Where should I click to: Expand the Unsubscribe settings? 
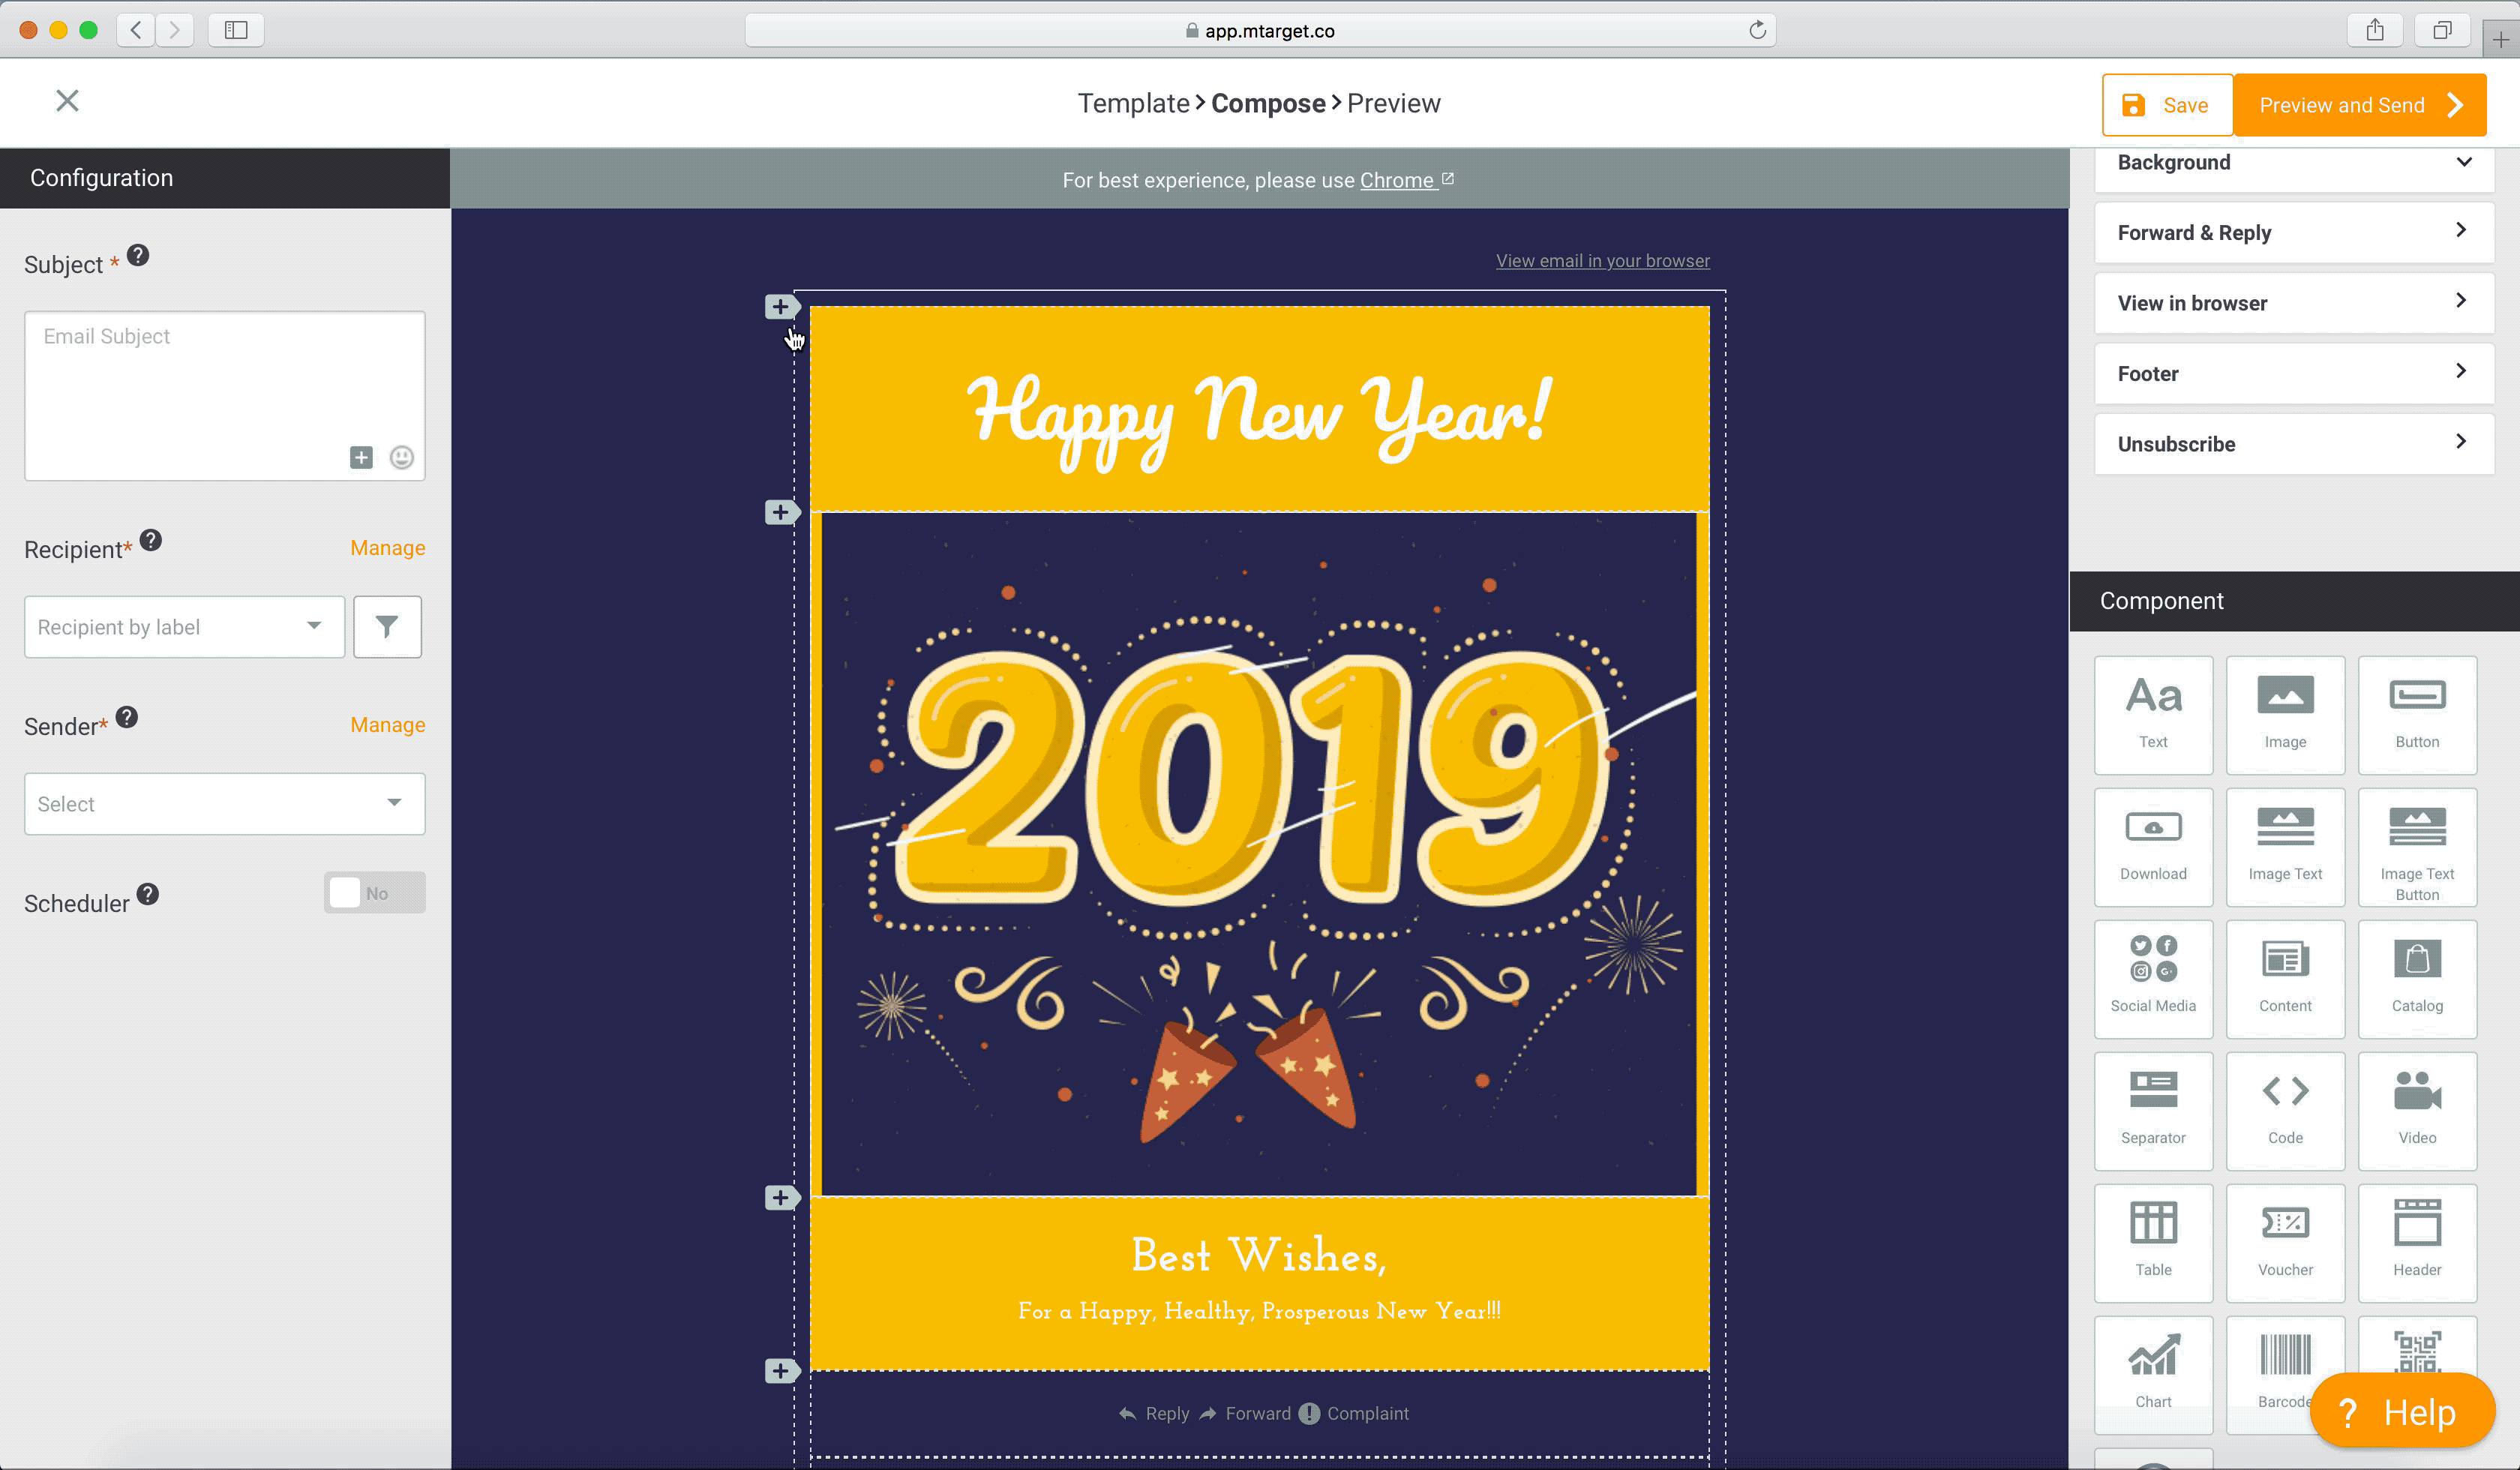click(2293, 444)
